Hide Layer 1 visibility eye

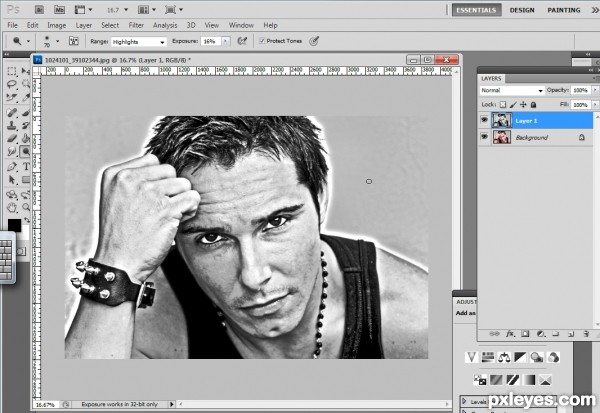pos(484,120)
